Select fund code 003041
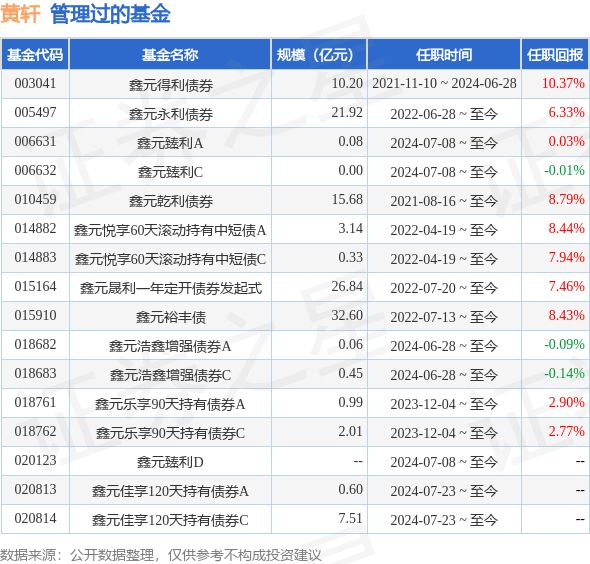 coord(35,83)
